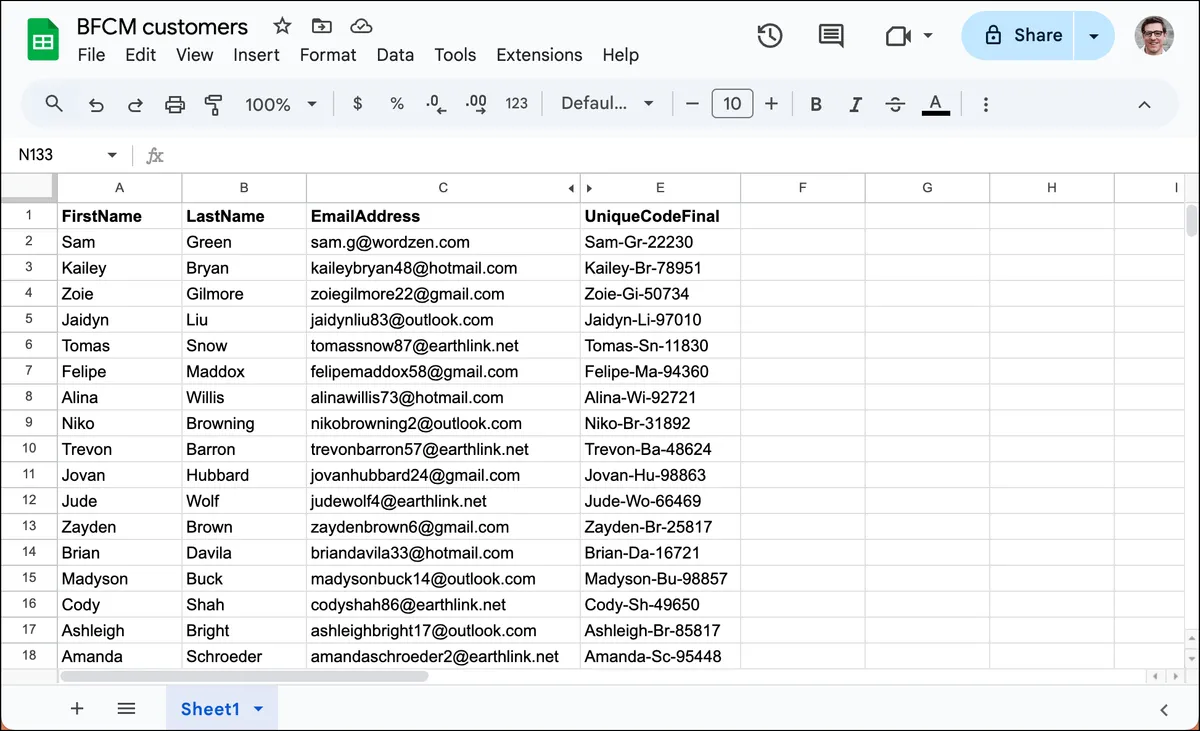Decrease decimal places
Image resolution: width=1200 pixels, height=731 pixels.
pos(436,104)
